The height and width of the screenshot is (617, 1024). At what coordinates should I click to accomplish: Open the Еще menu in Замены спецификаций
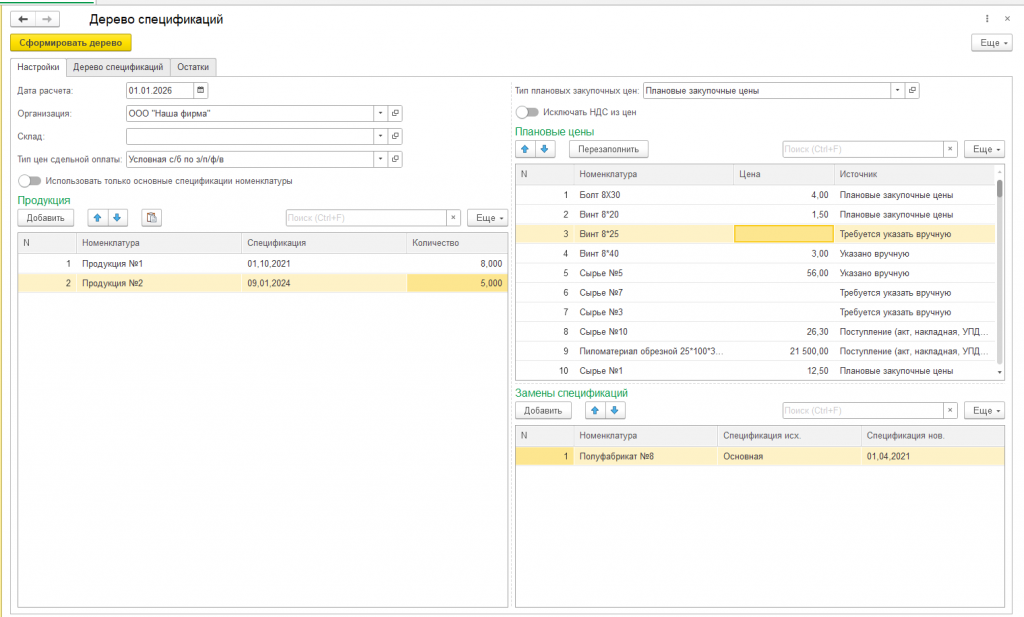coord(985,411)
